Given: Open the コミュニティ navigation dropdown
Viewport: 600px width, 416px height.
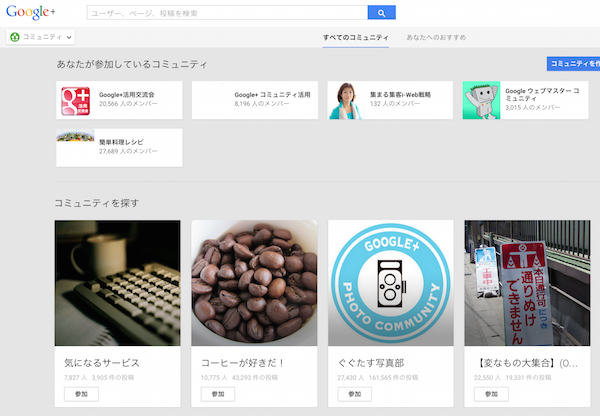Looking at the screenshot, I should [x=41, y=37].
